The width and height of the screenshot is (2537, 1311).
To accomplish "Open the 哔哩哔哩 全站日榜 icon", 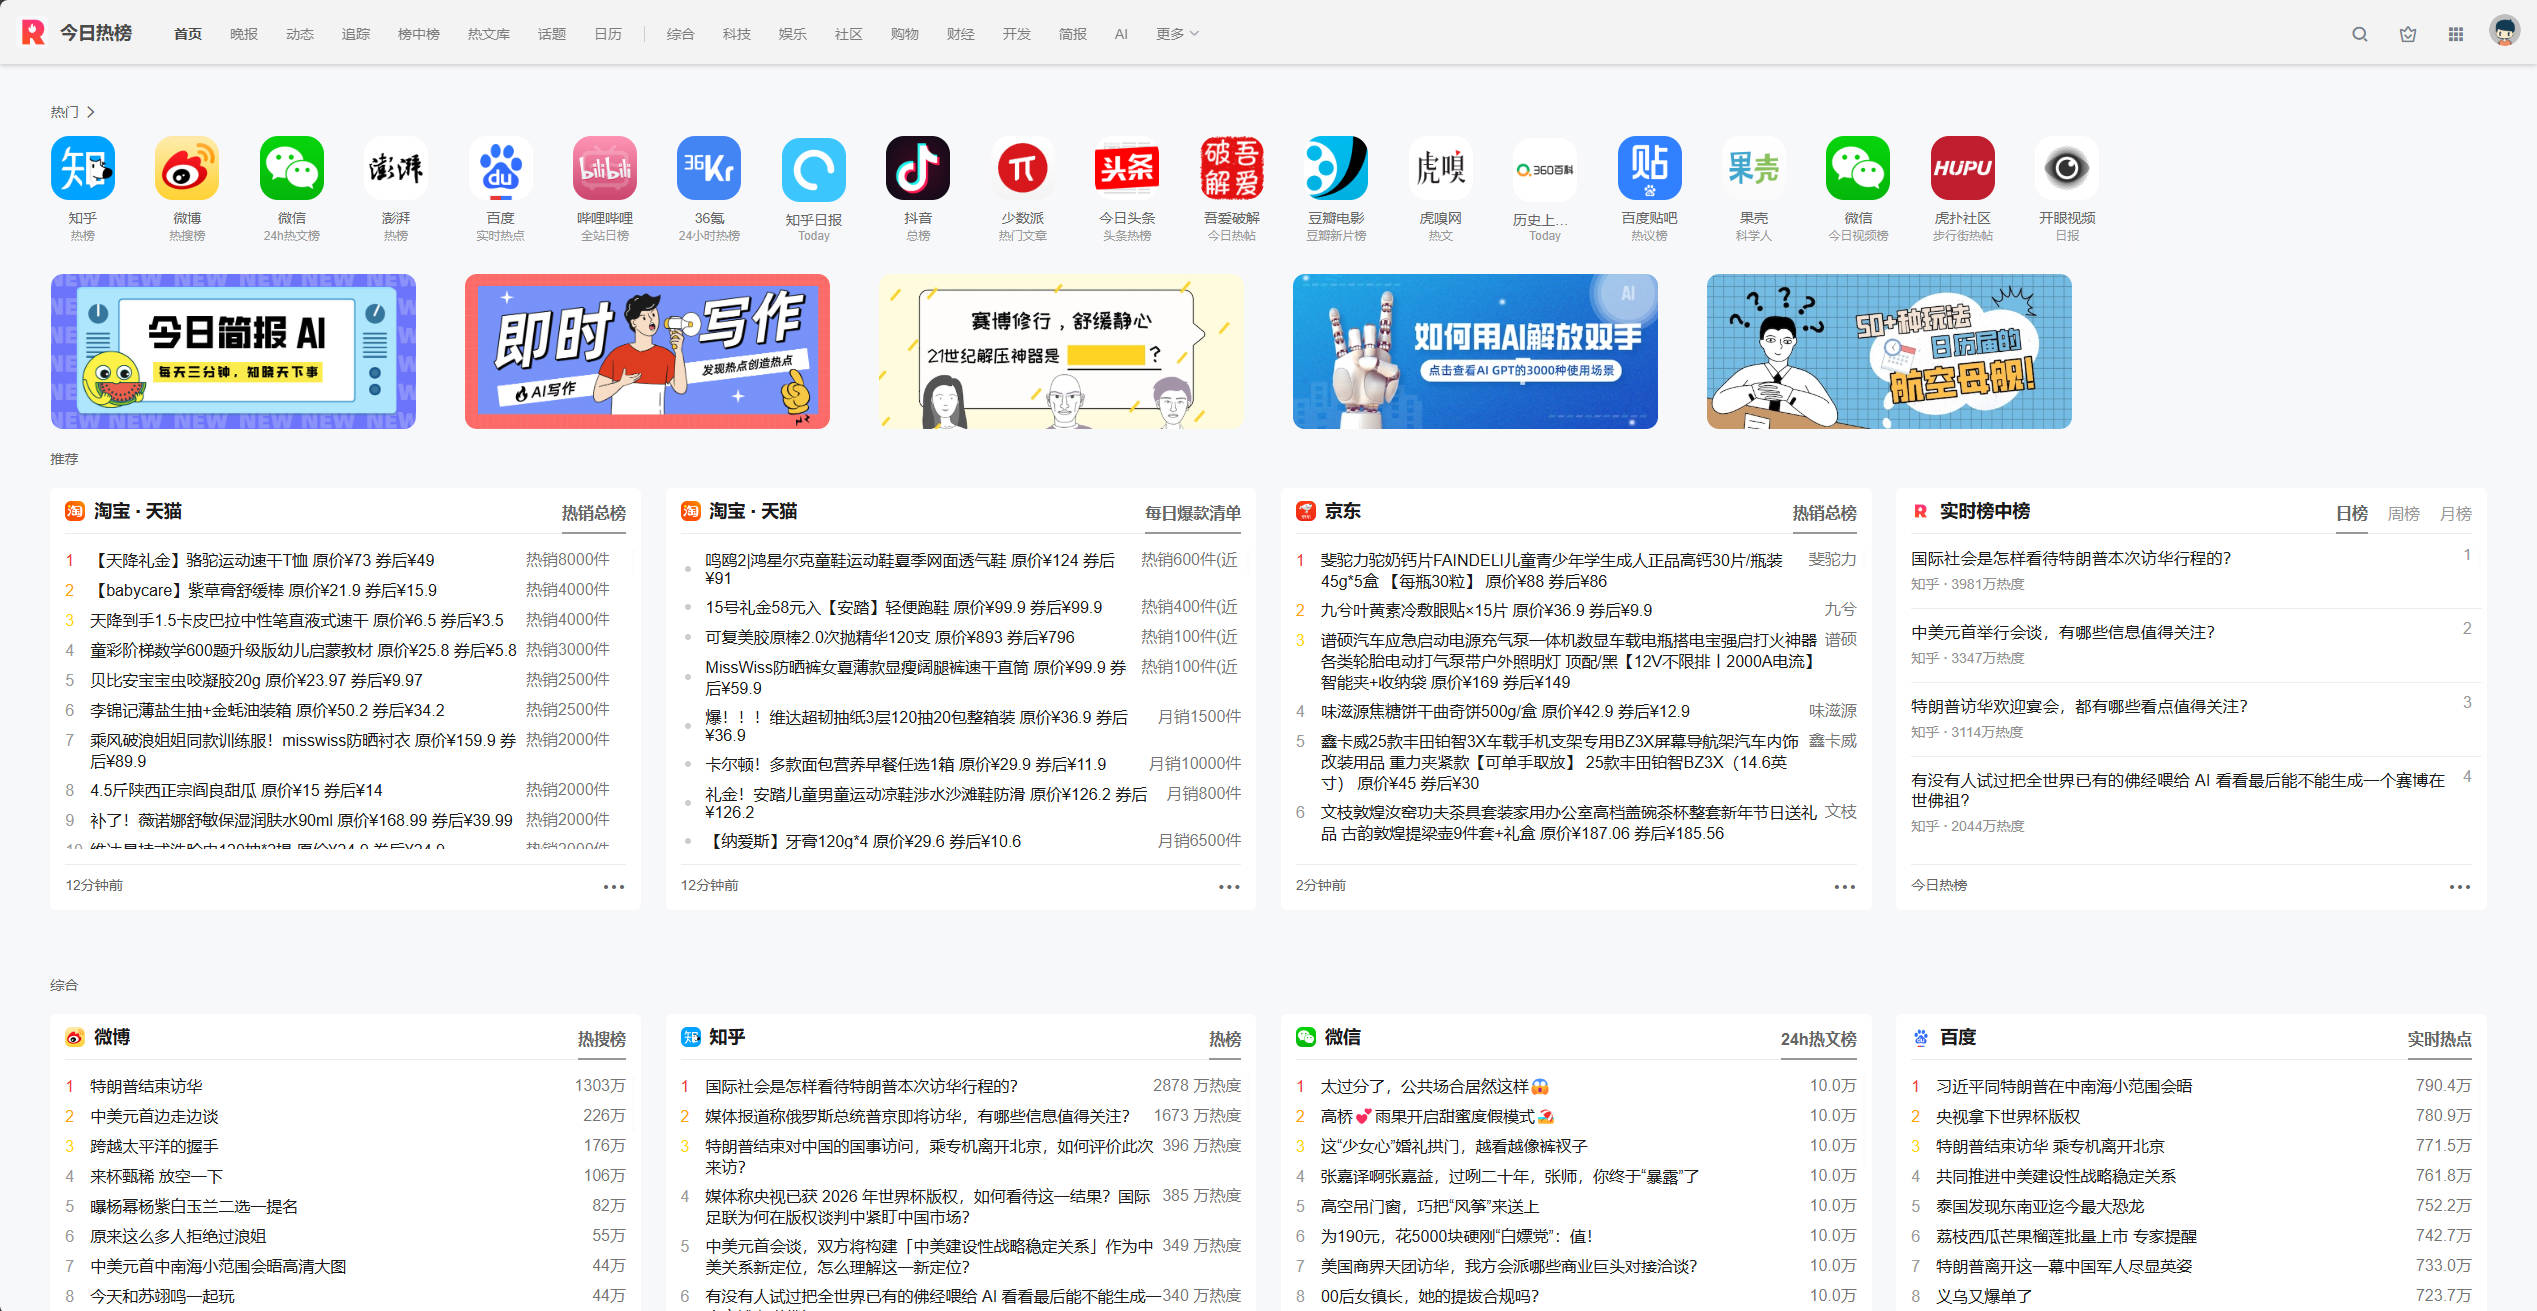I will [605, 168].
